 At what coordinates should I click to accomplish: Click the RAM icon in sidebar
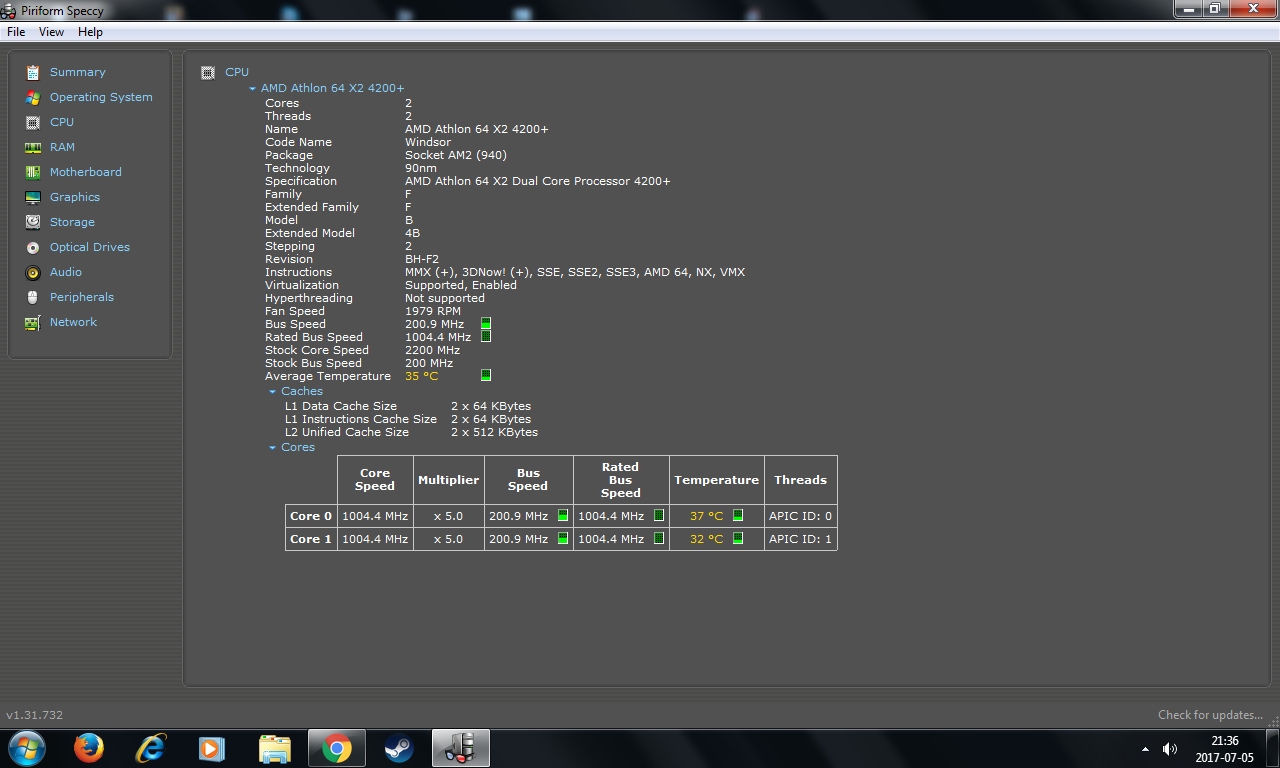pyautogui.click(x=33, y=147)
